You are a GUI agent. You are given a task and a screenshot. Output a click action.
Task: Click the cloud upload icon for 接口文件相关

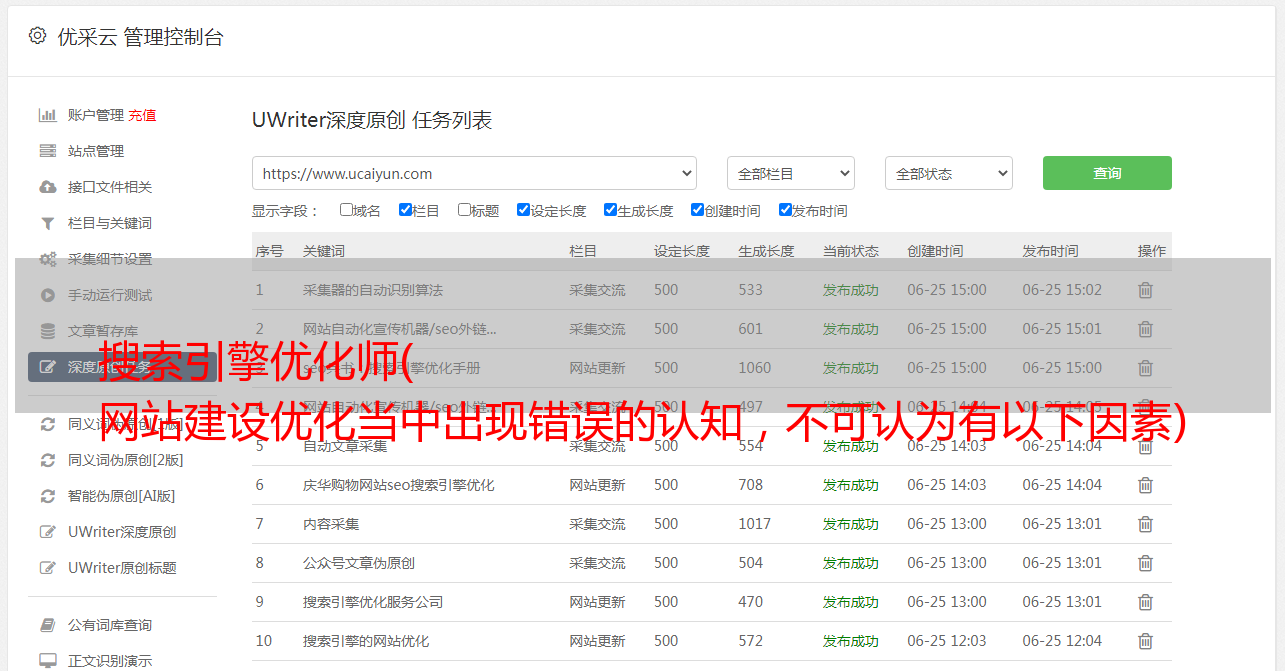pos(47,187)
